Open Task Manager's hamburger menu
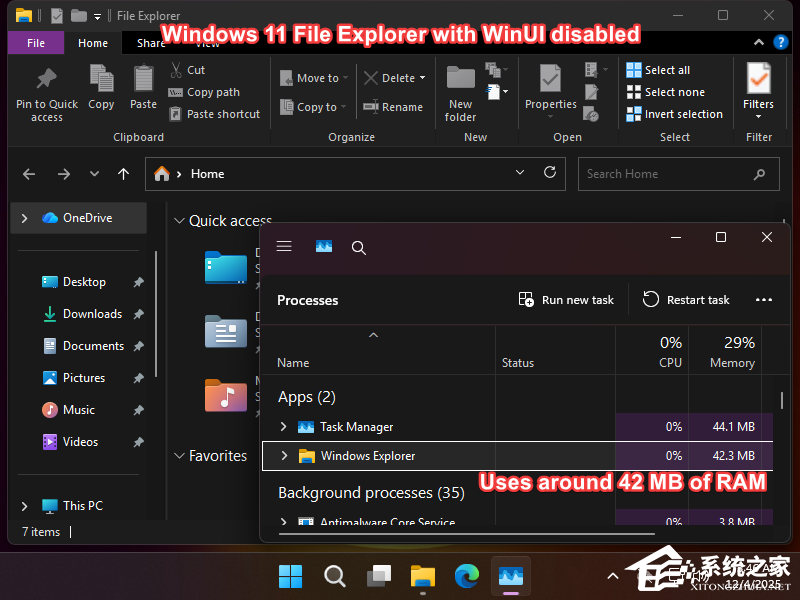The image size is (800, 600). coord(284,247)
